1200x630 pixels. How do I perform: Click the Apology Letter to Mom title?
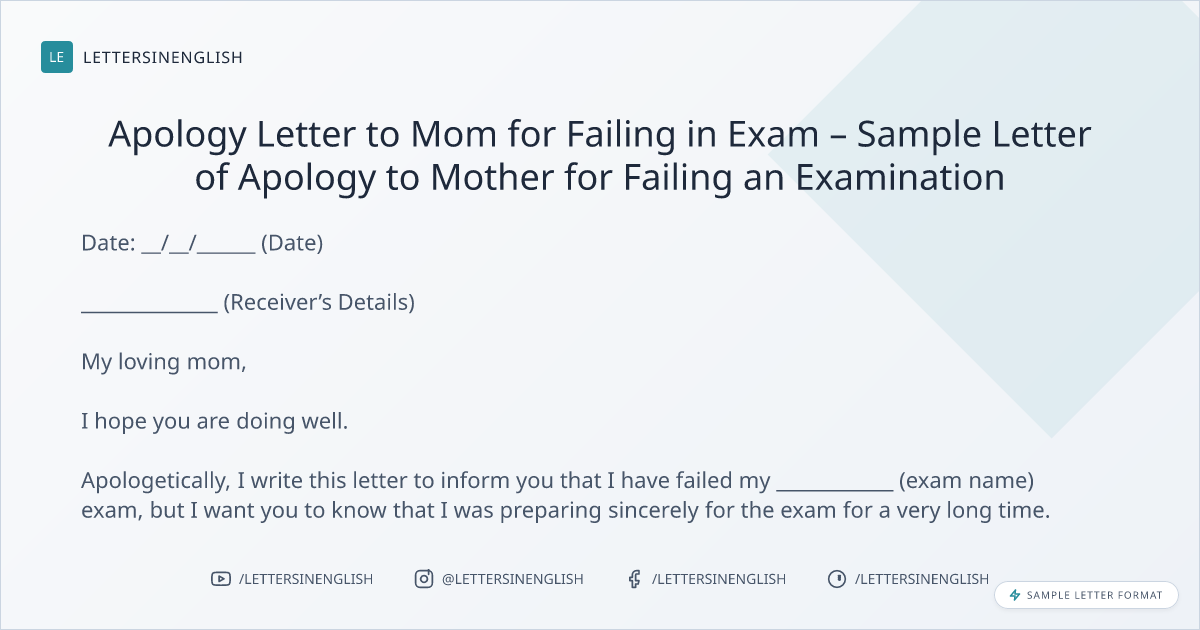point(599,155)
